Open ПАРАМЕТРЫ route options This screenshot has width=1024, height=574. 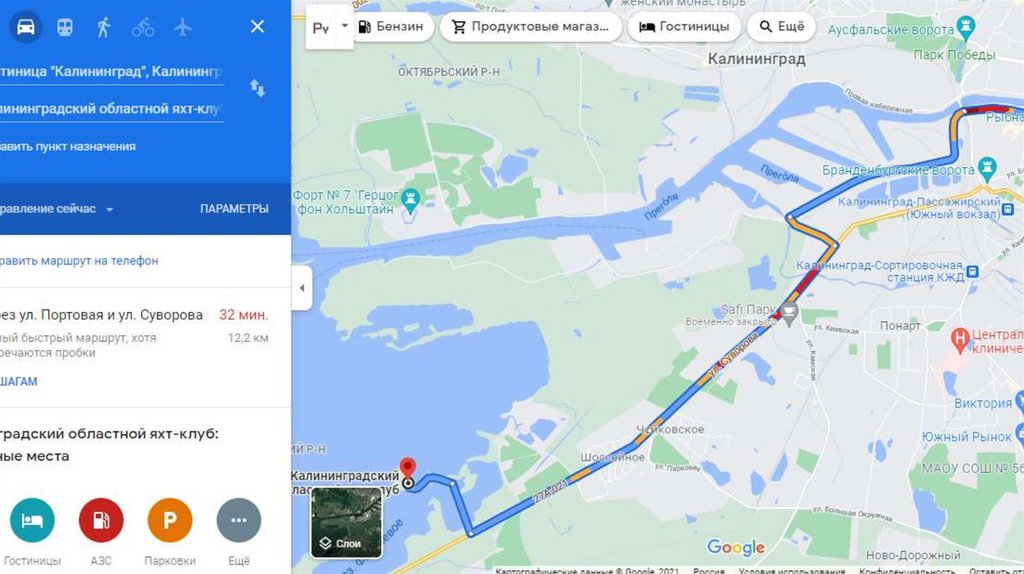point(234,209)
